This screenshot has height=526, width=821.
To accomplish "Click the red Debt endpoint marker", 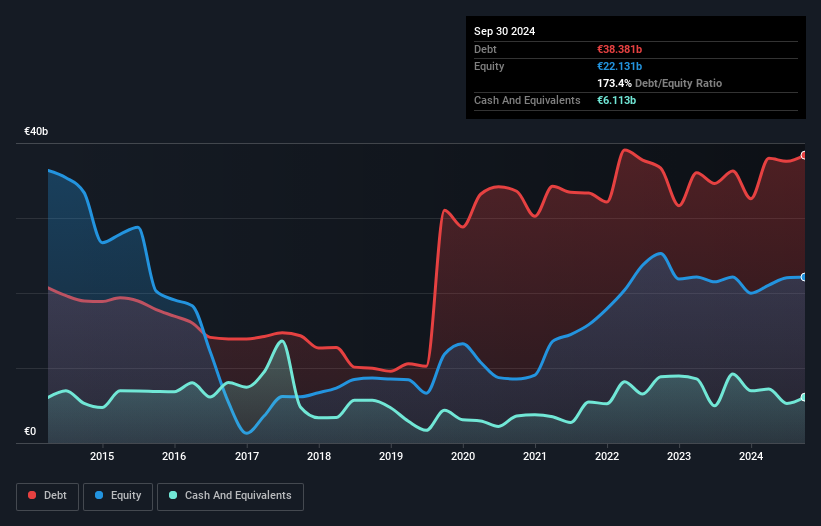I will [804, 155].
